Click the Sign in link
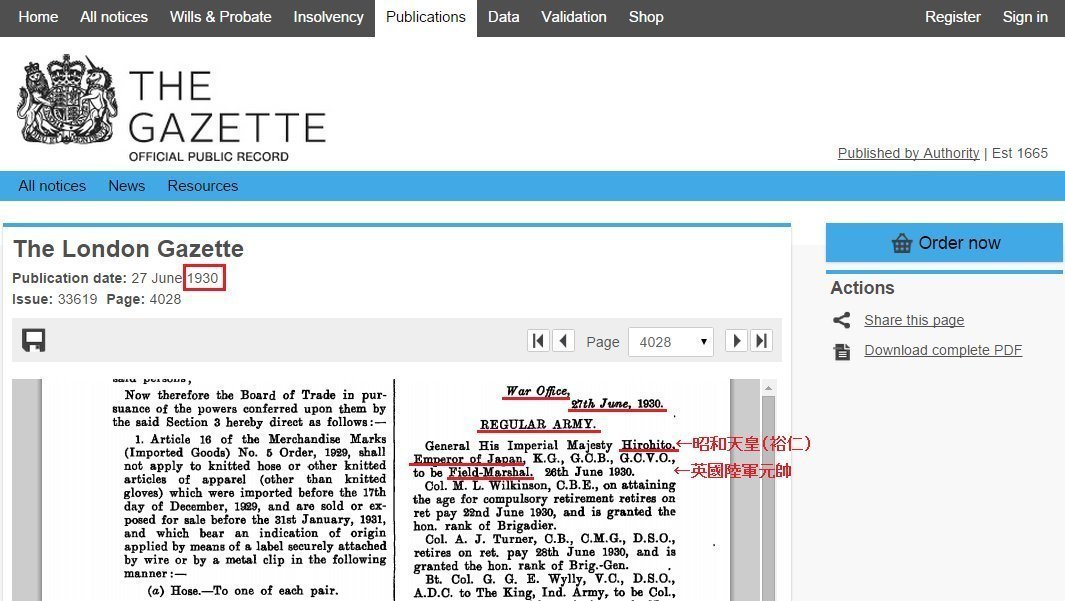The image size is (1065, 601). 1025,17
